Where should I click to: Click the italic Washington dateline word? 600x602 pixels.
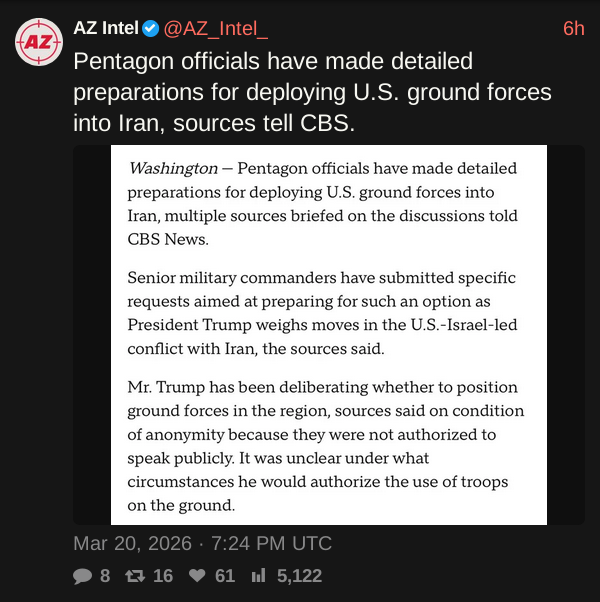pos(173,168)
